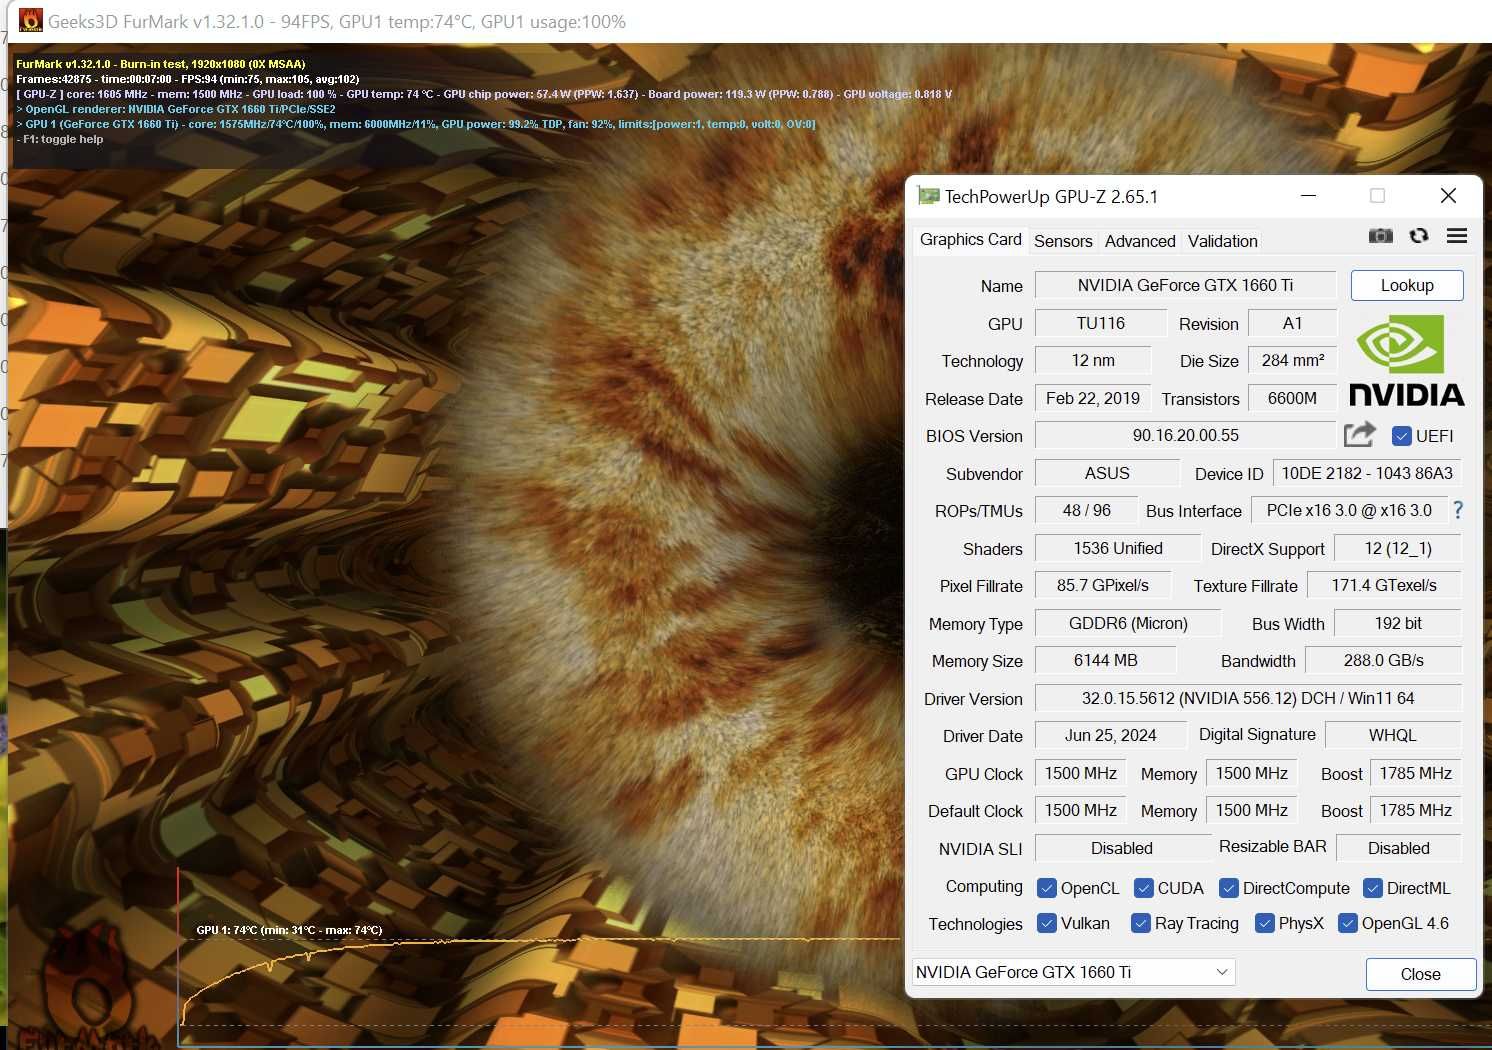
Task: Click the GPU-Z window title text
Action: (1051, 197)
